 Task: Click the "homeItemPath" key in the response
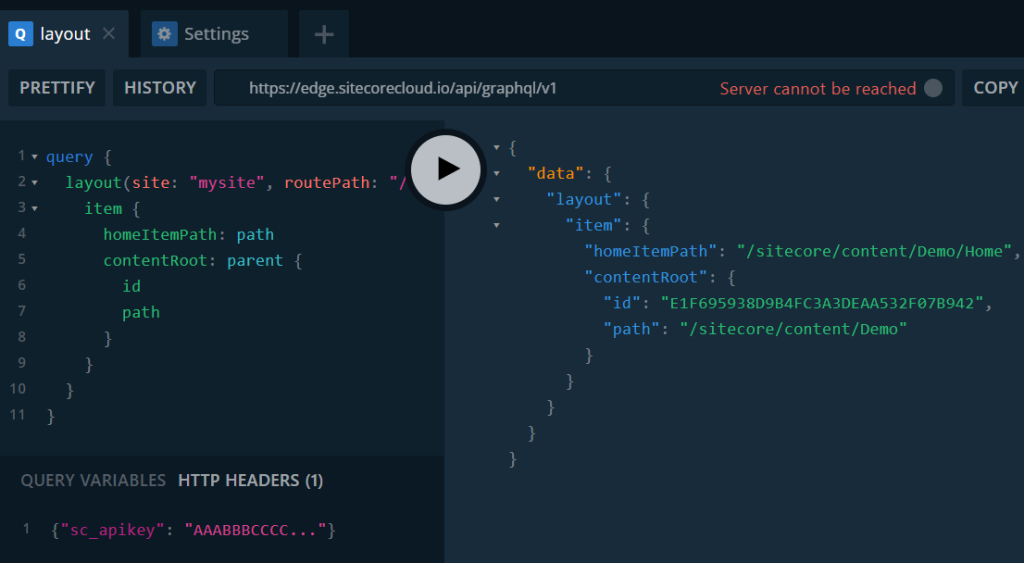coord(650,251)
